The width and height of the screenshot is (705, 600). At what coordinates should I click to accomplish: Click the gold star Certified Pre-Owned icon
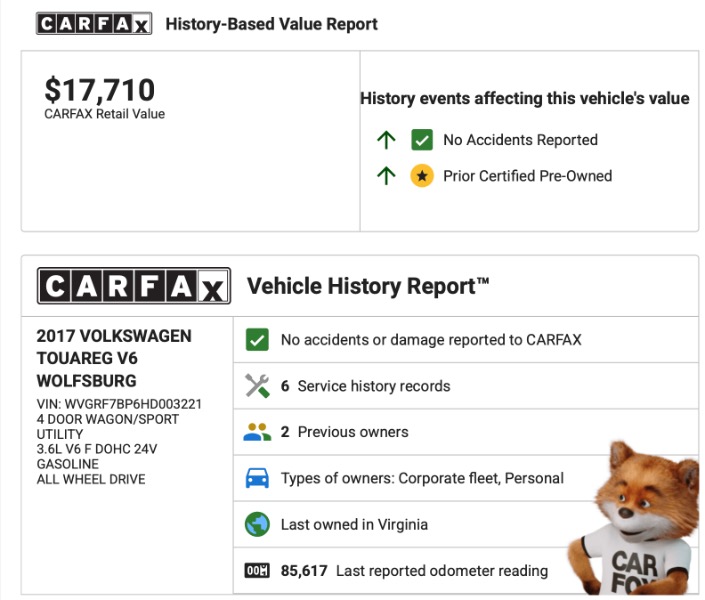pyautogui.click(x=422, y=176)
